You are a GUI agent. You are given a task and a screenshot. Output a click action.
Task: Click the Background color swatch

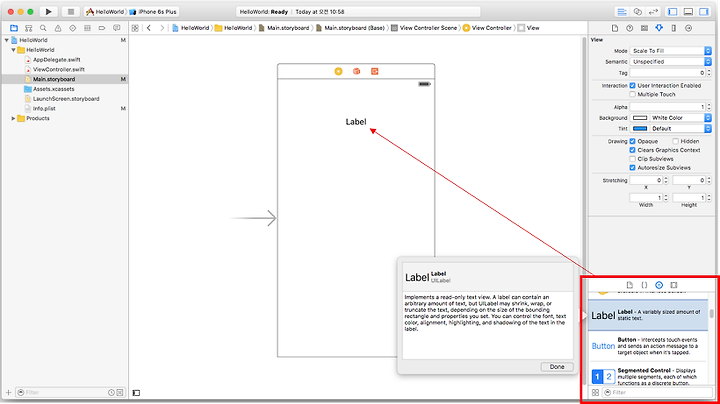(x=640, y=118)
